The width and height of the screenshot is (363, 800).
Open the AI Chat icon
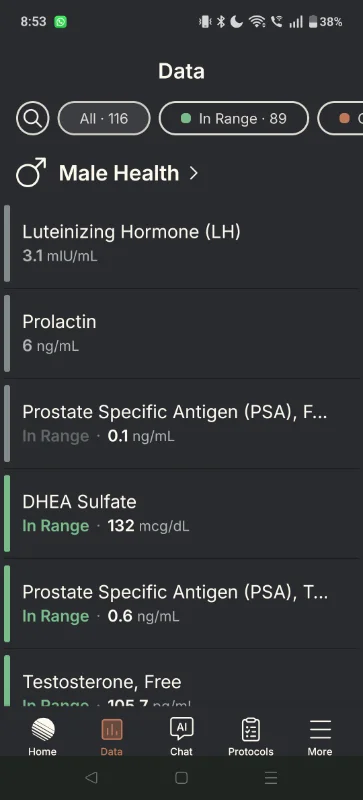coord(181,729)
